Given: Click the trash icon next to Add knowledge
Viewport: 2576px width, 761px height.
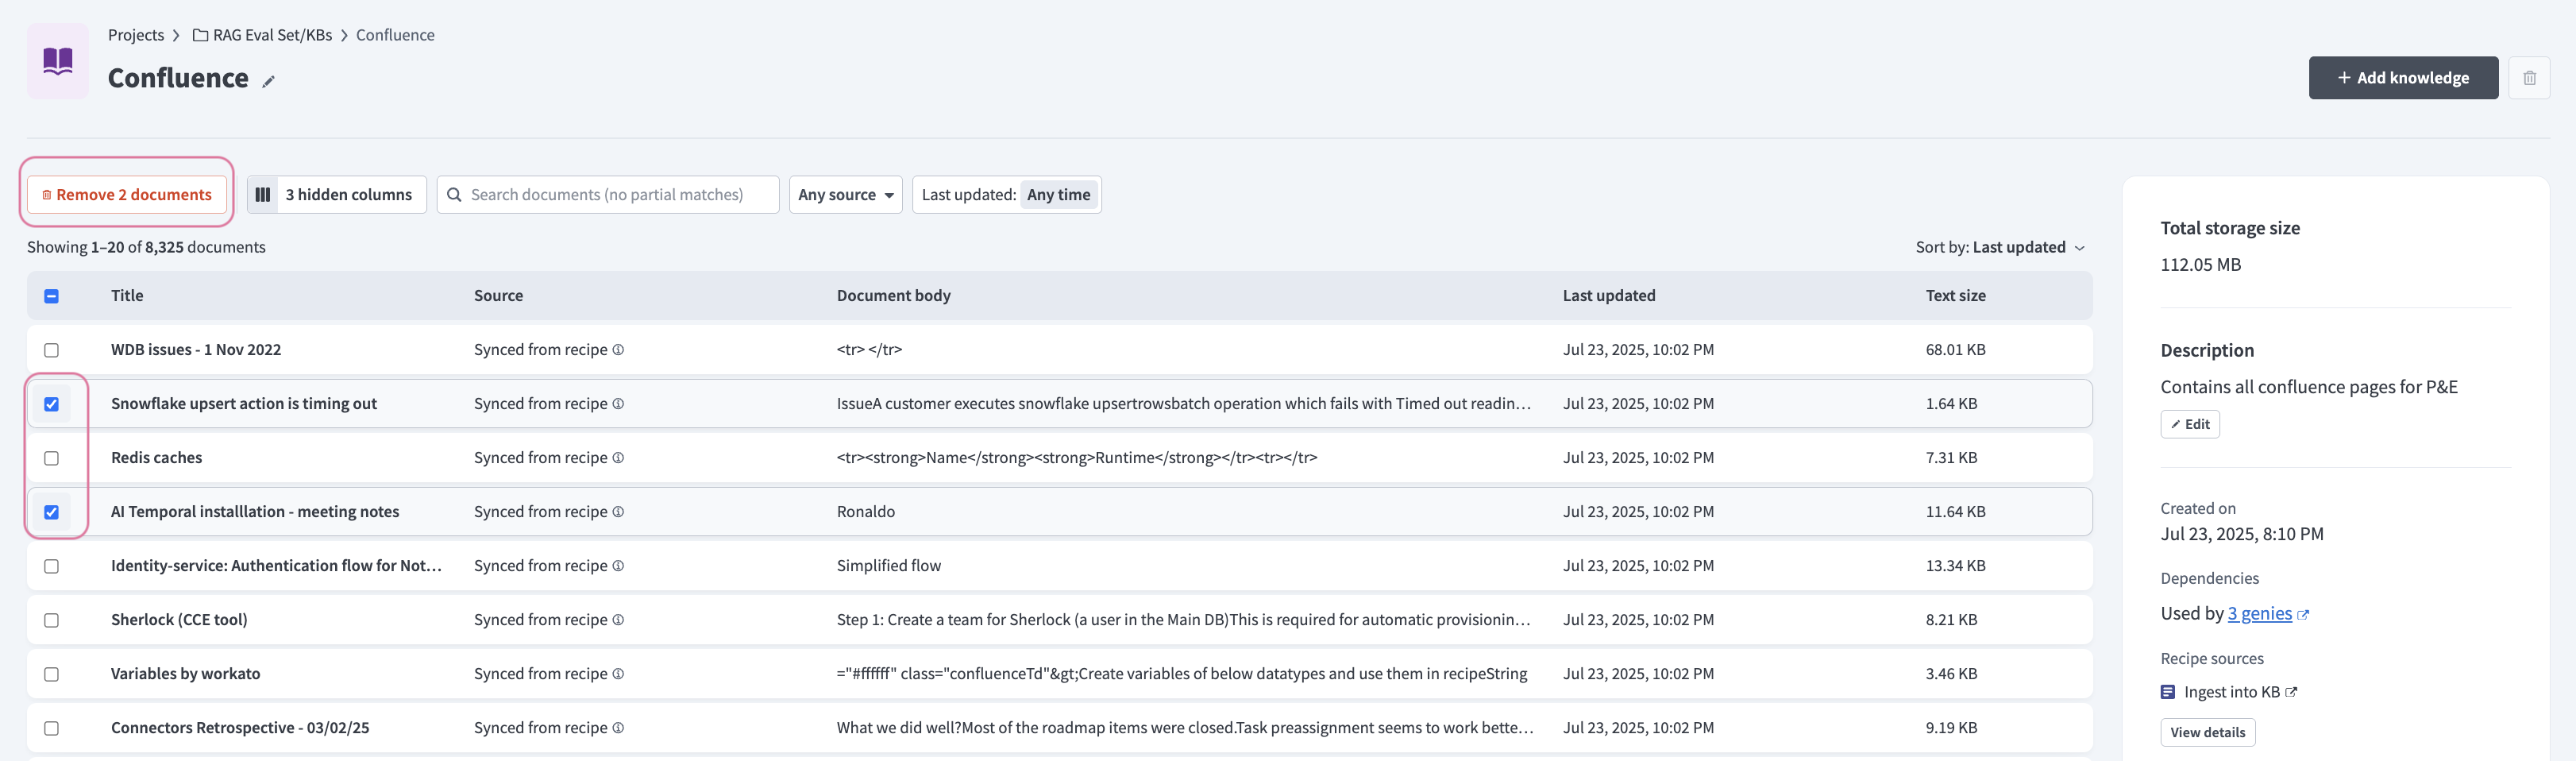Looking at the screenshot, I should tap(2528, 78).
